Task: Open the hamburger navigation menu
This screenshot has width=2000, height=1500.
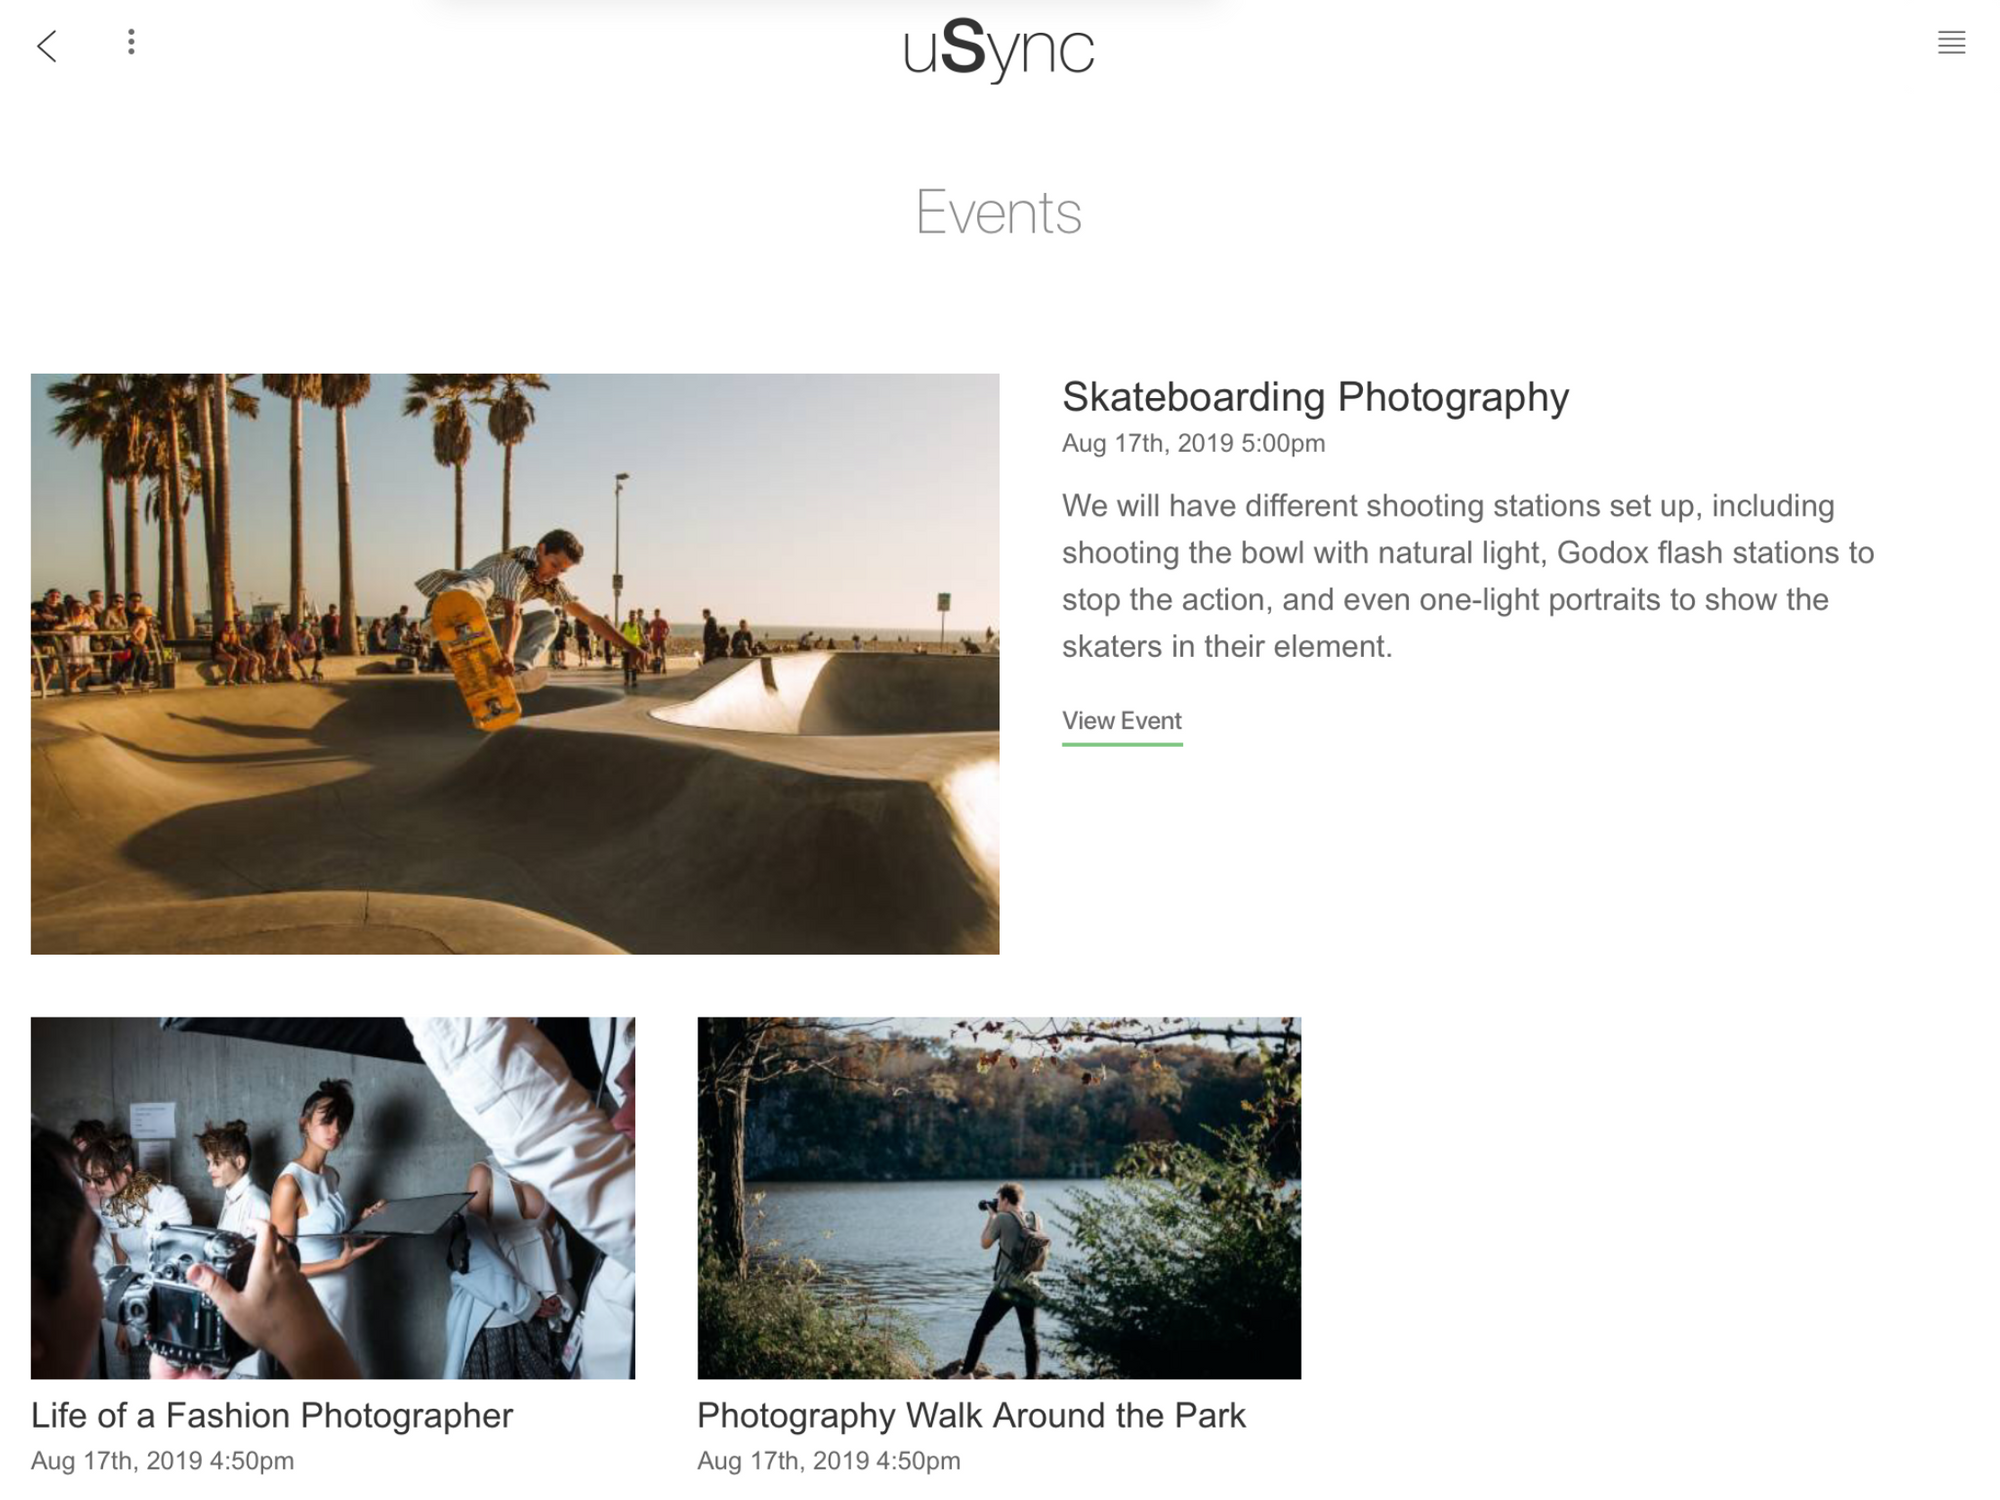Action: [1950, 43]
